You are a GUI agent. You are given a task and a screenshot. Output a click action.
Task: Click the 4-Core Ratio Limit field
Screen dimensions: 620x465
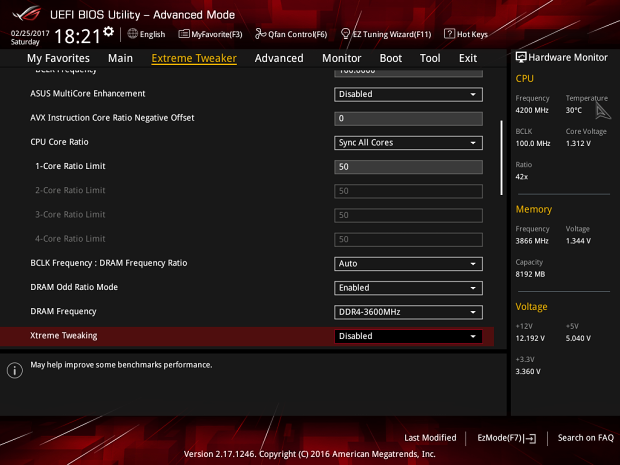point(408,239)
